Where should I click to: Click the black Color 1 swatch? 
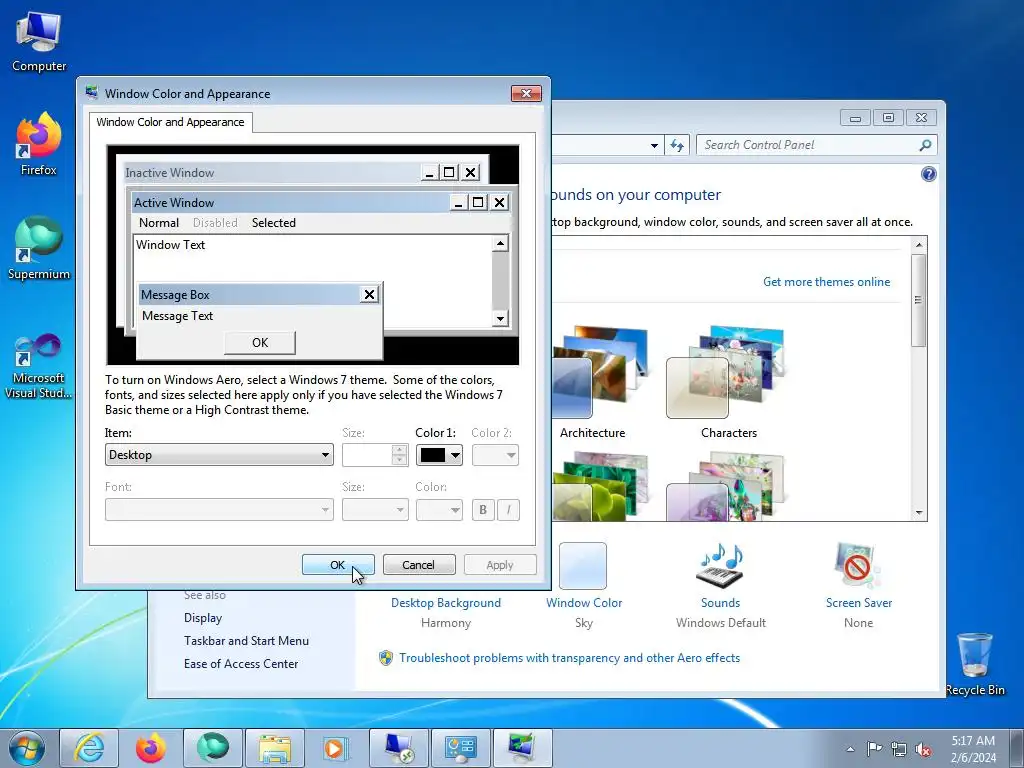coord(432,455)
